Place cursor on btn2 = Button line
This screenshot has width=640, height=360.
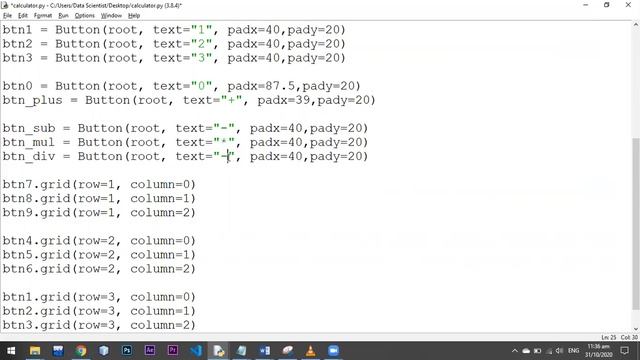point(174,44)
